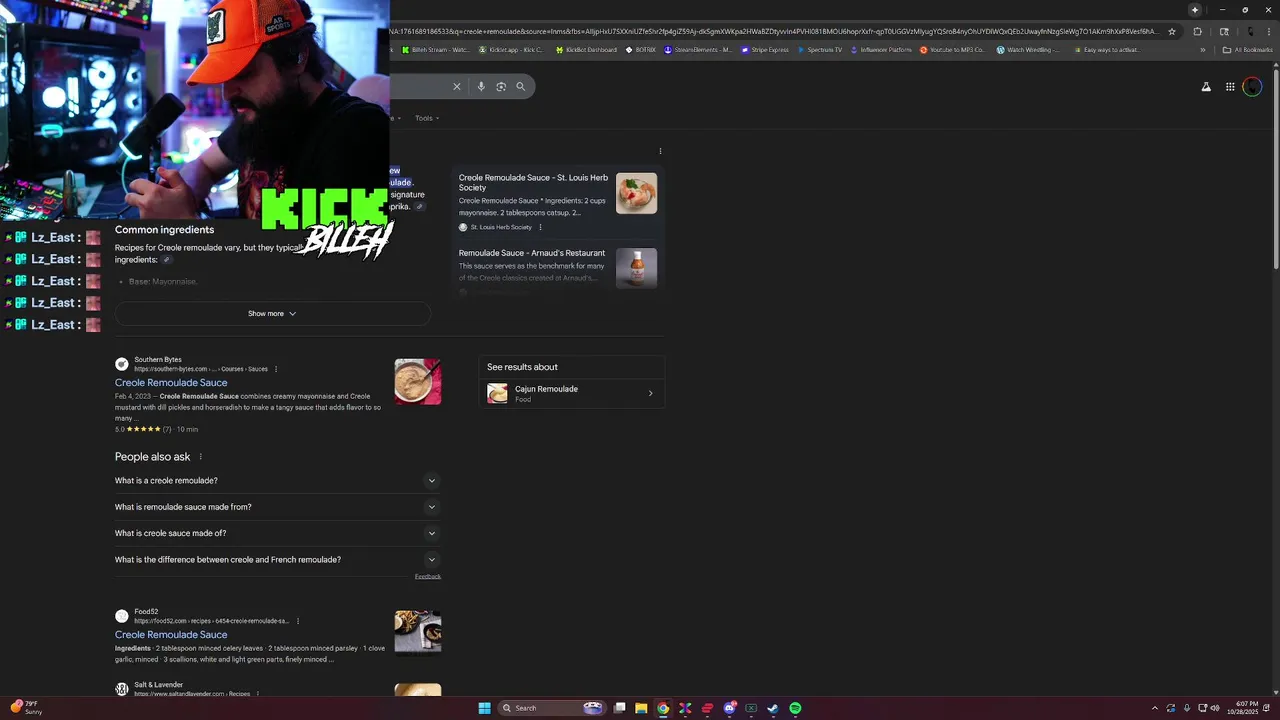Open options for St. Louis Herb Society source
This screenshot has height=720, width=1280.
pyautogui.click(x=540, y=227)
